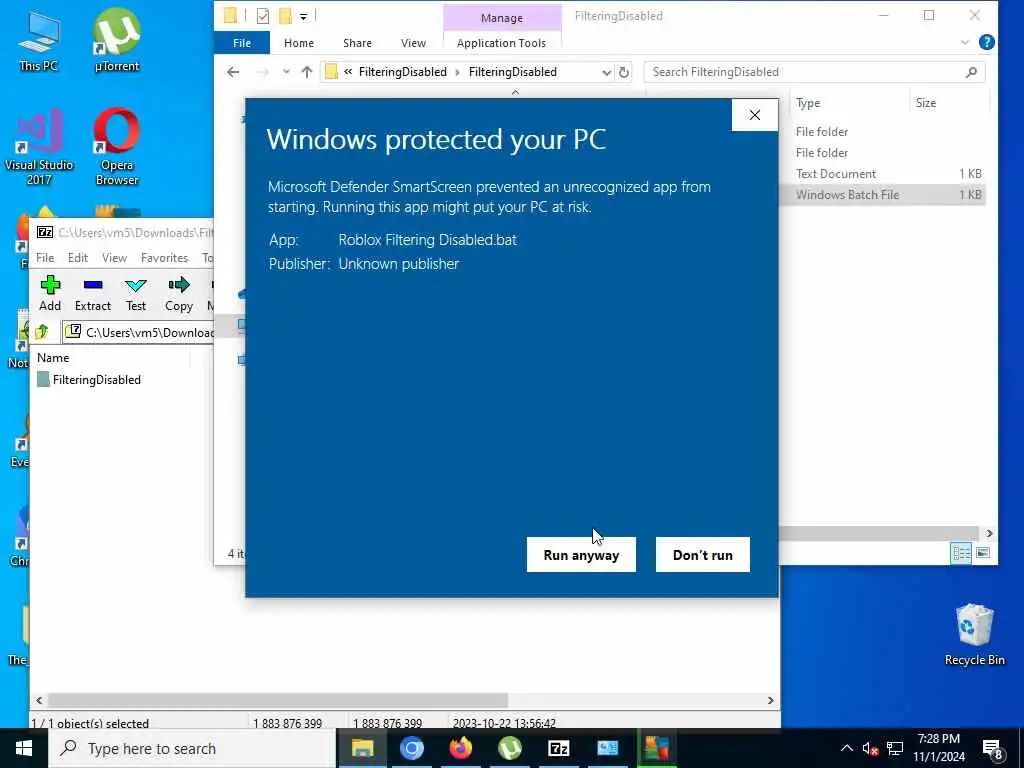Viewport: 1024px width, 768px height.
Task: Click 7-Zip scroll right arrow
Action: 770,700
